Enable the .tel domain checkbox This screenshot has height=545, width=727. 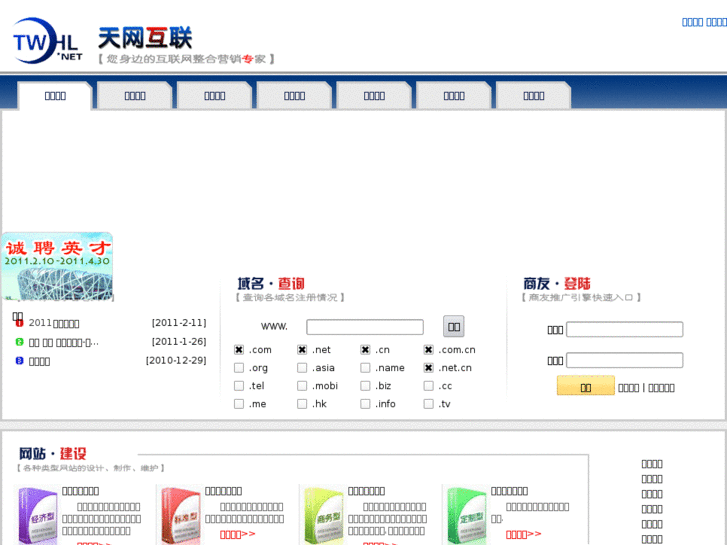239,386
